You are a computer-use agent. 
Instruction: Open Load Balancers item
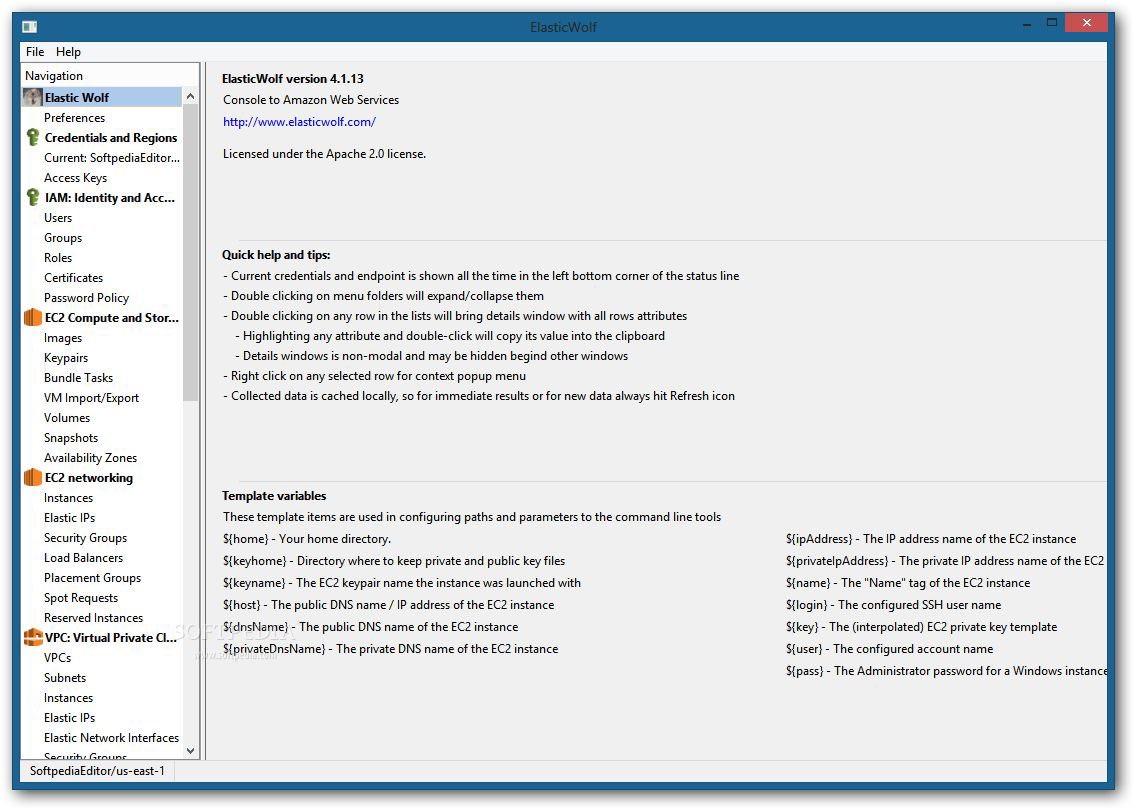pyautogui.click(x=83, y=558)
